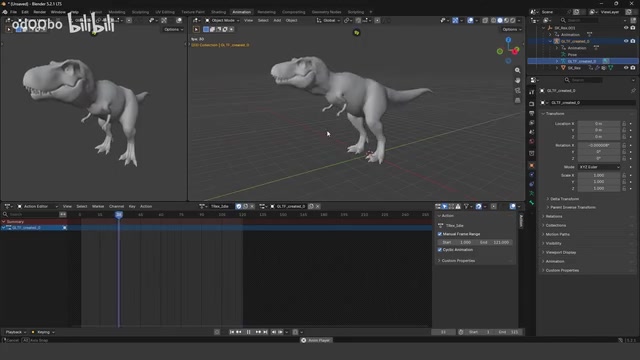Click the Scale X value field

[x=599, y=175]
